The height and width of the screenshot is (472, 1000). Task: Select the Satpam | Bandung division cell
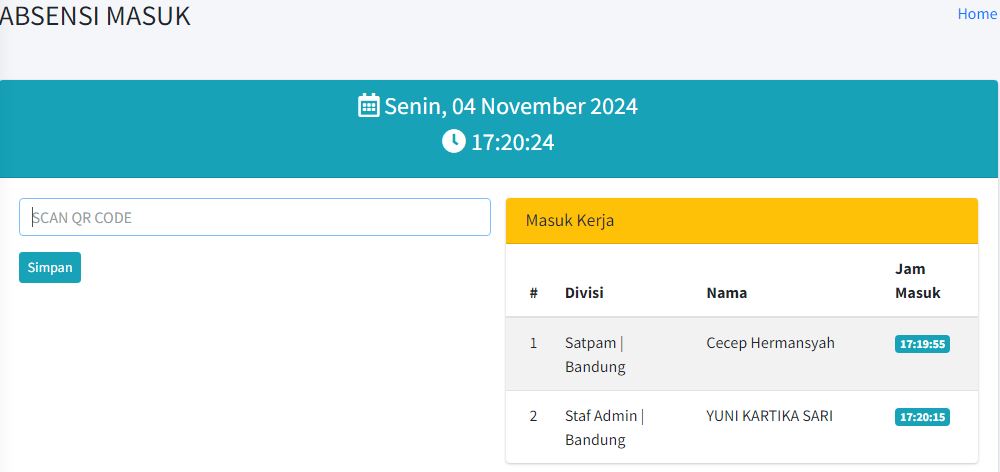click(x=595, y=355)
